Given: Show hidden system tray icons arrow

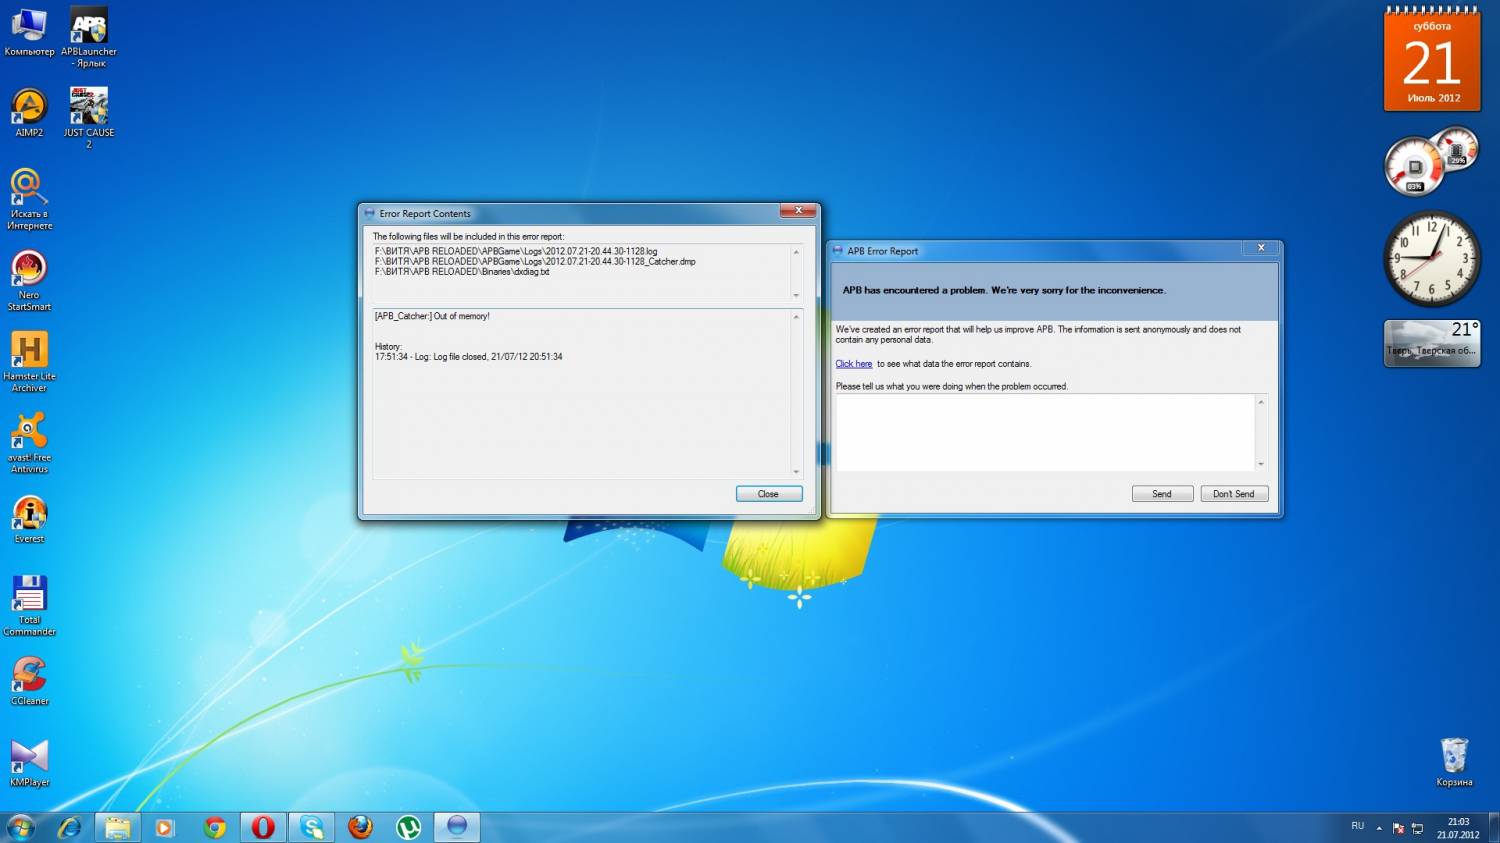Looking at the screenshot, I should (x=1379, y=828).
